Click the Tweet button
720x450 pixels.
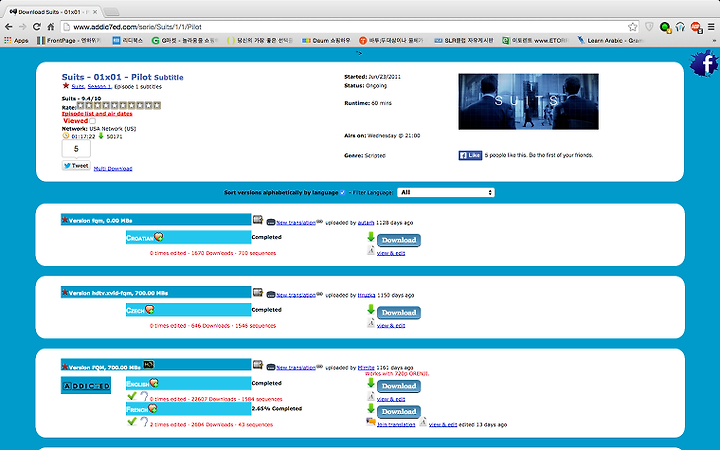[76, 166]
